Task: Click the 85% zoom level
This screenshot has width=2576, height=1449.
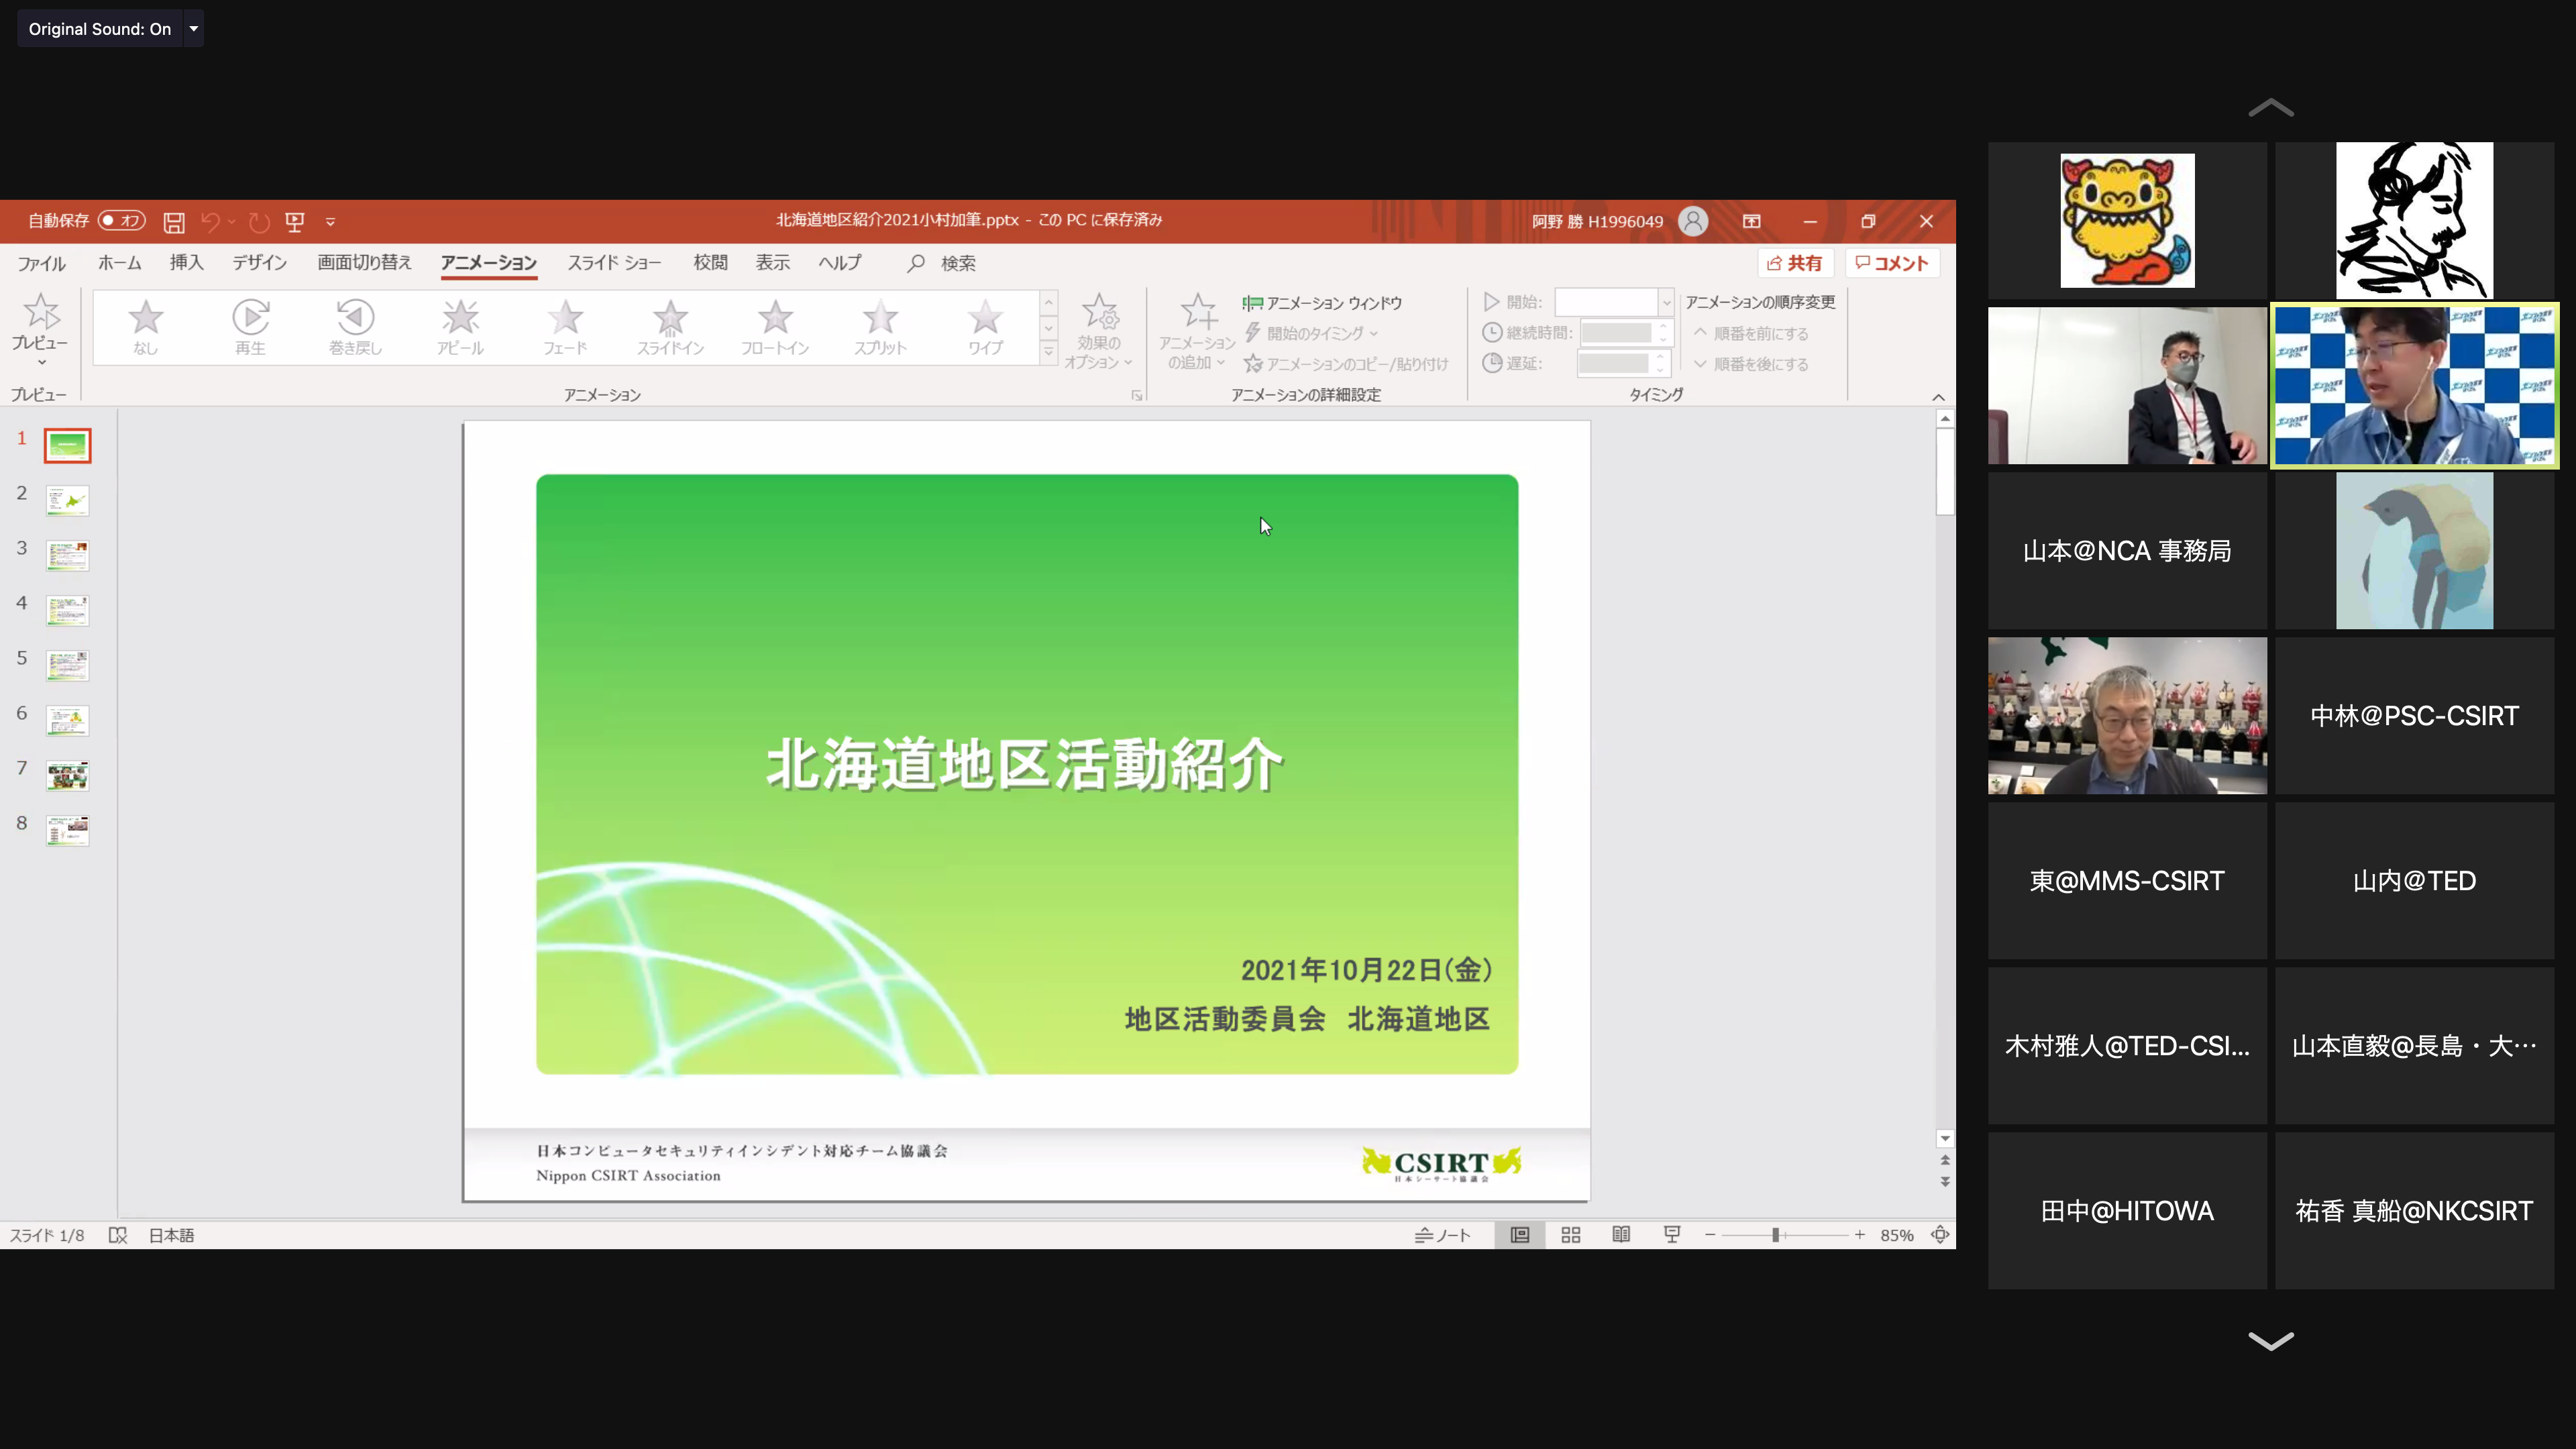Action: 1897,1236
